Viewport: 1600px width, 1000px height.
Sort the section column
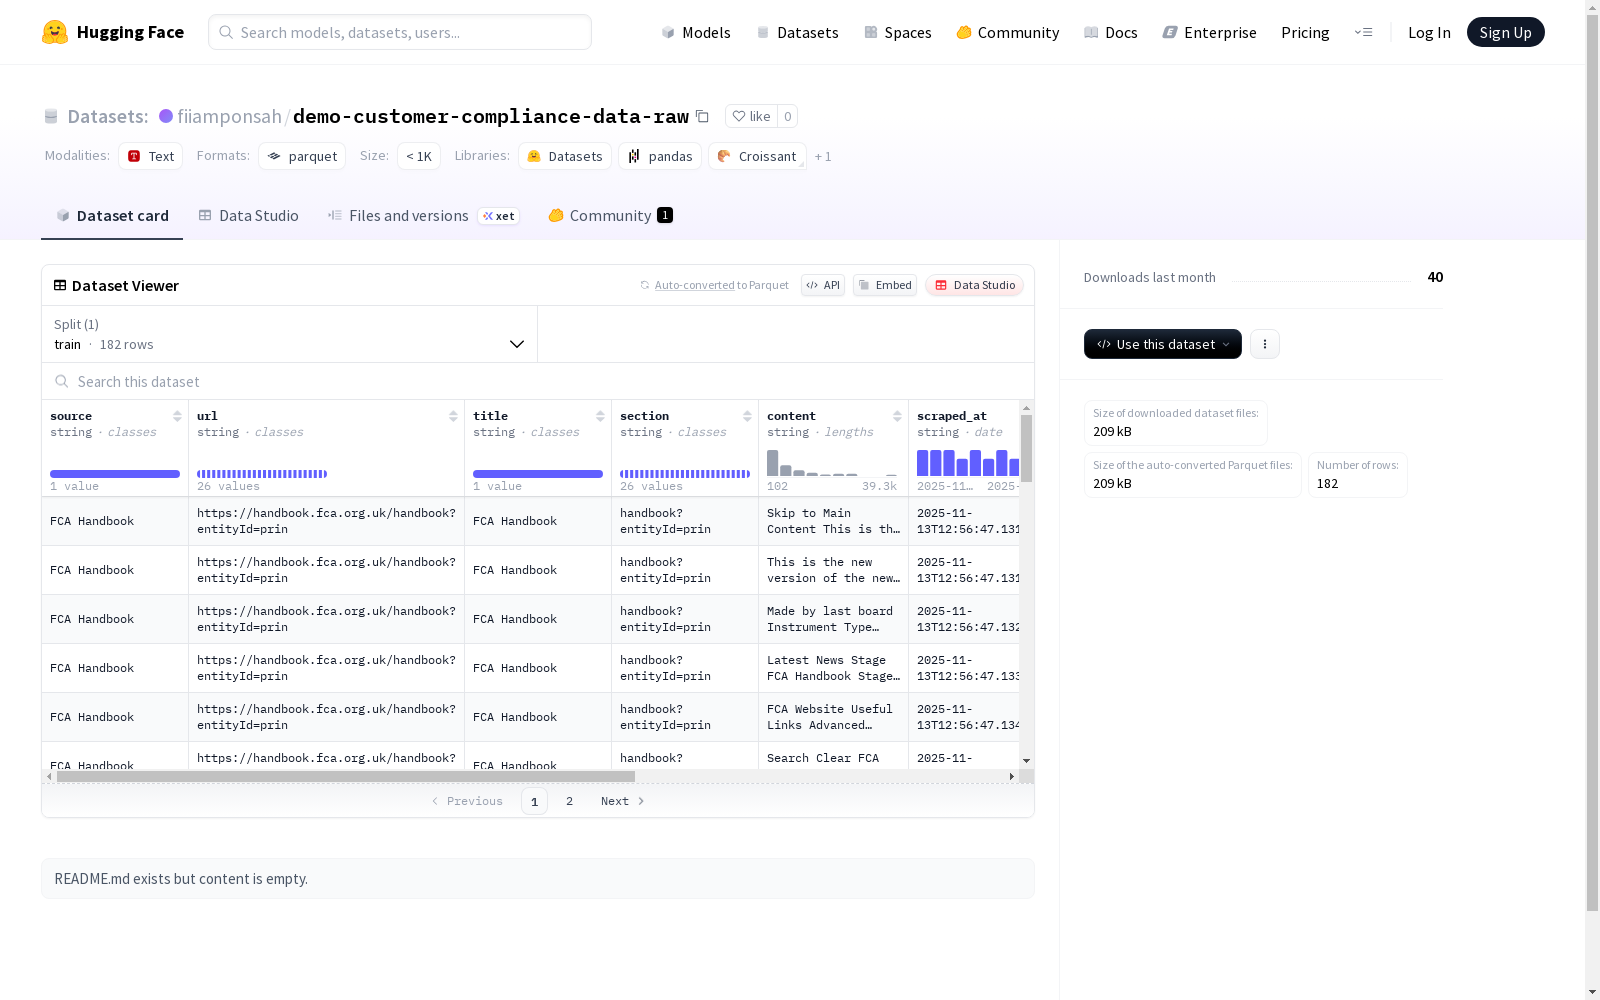(747, 416)
